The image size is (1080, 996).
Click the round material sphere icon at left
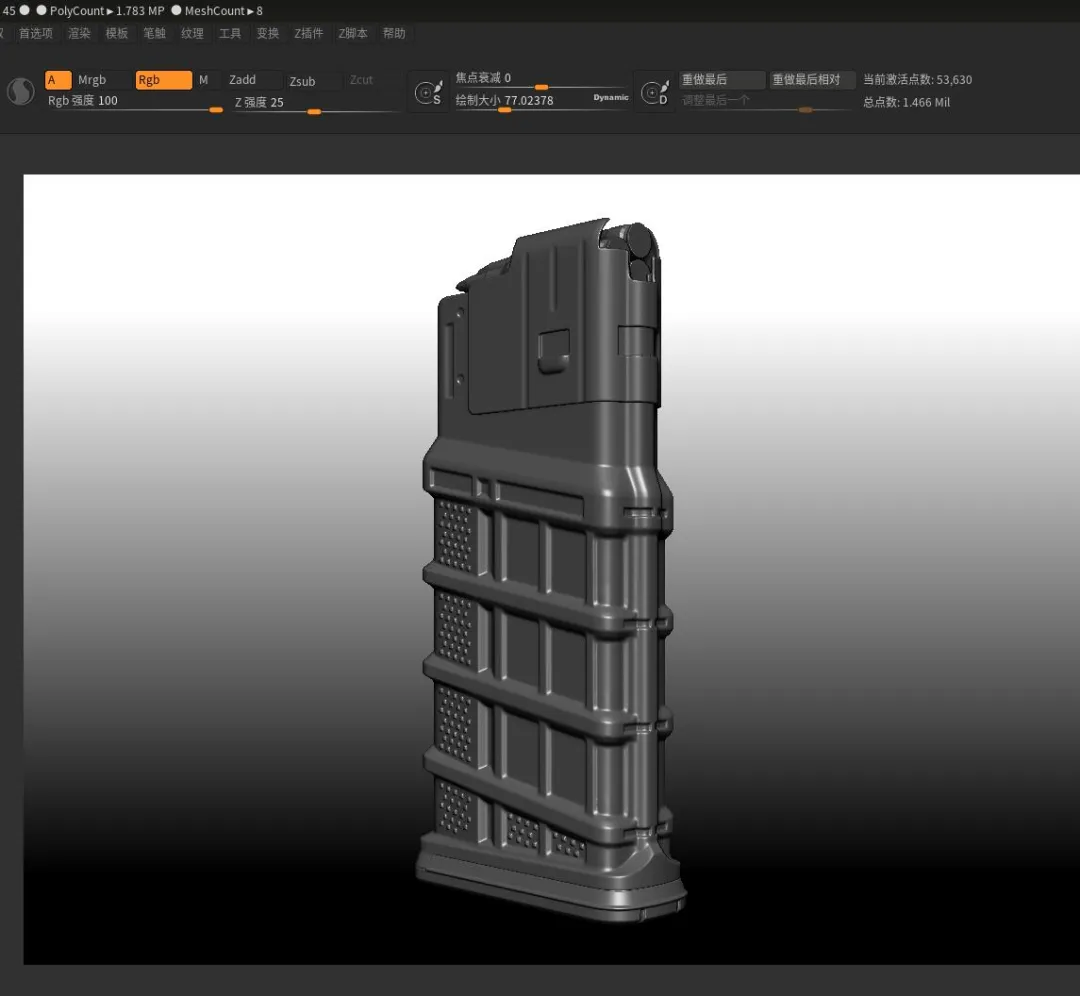(x=20, y=92)
